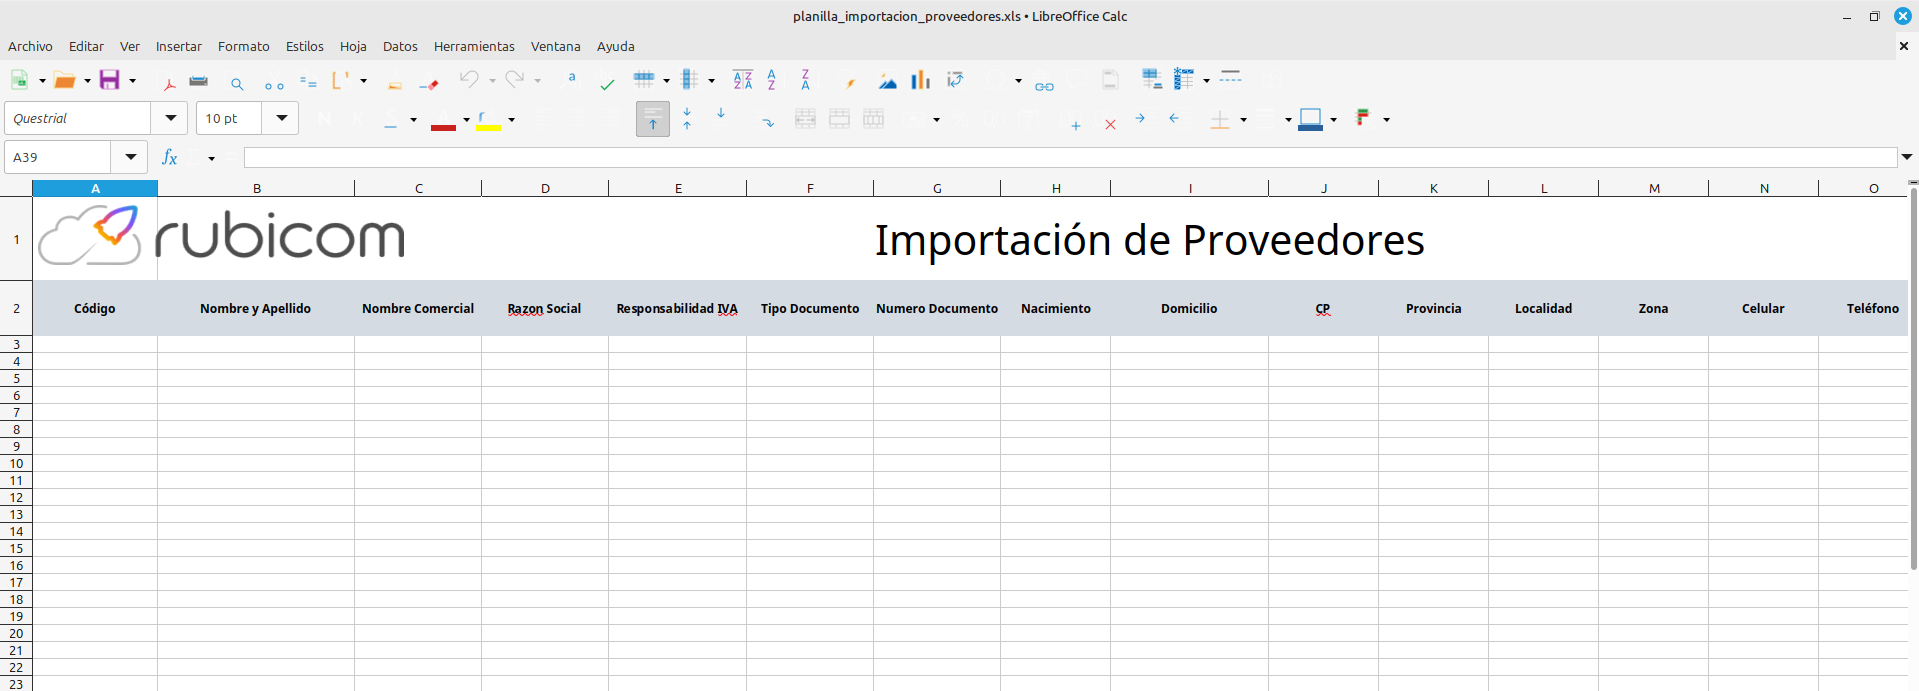Screen dimensions: 1919x691
Task: Open the Function Wizard
Action: click(x=170, y=157)
